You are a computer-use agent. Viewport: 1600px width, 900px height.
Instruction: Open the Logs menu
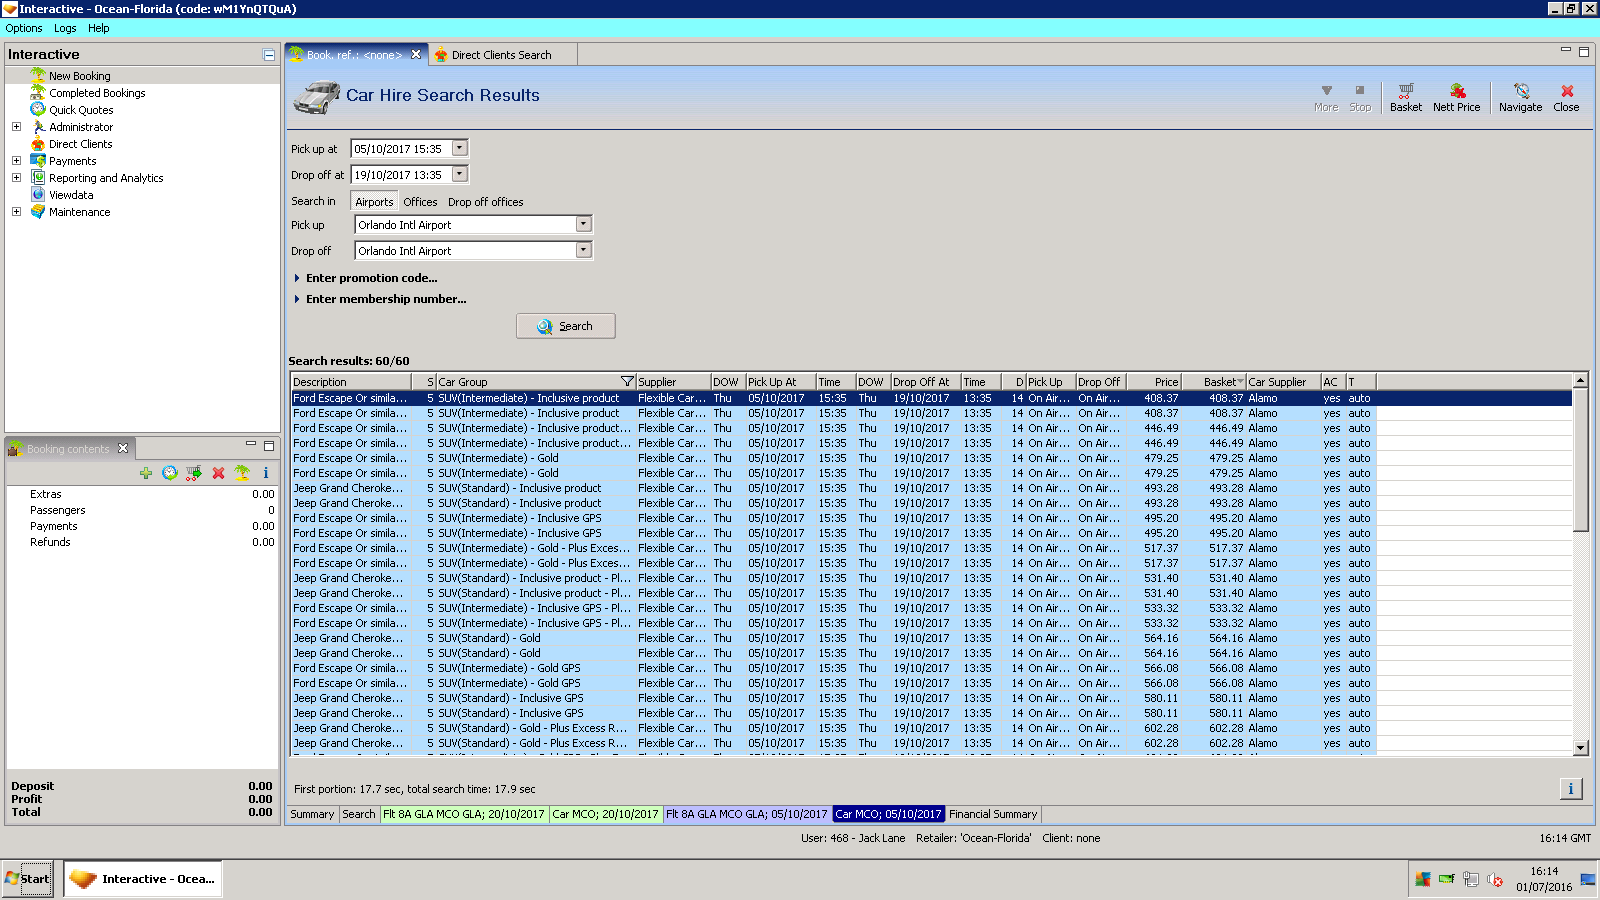pyautogui.click(x=65, y=28)
